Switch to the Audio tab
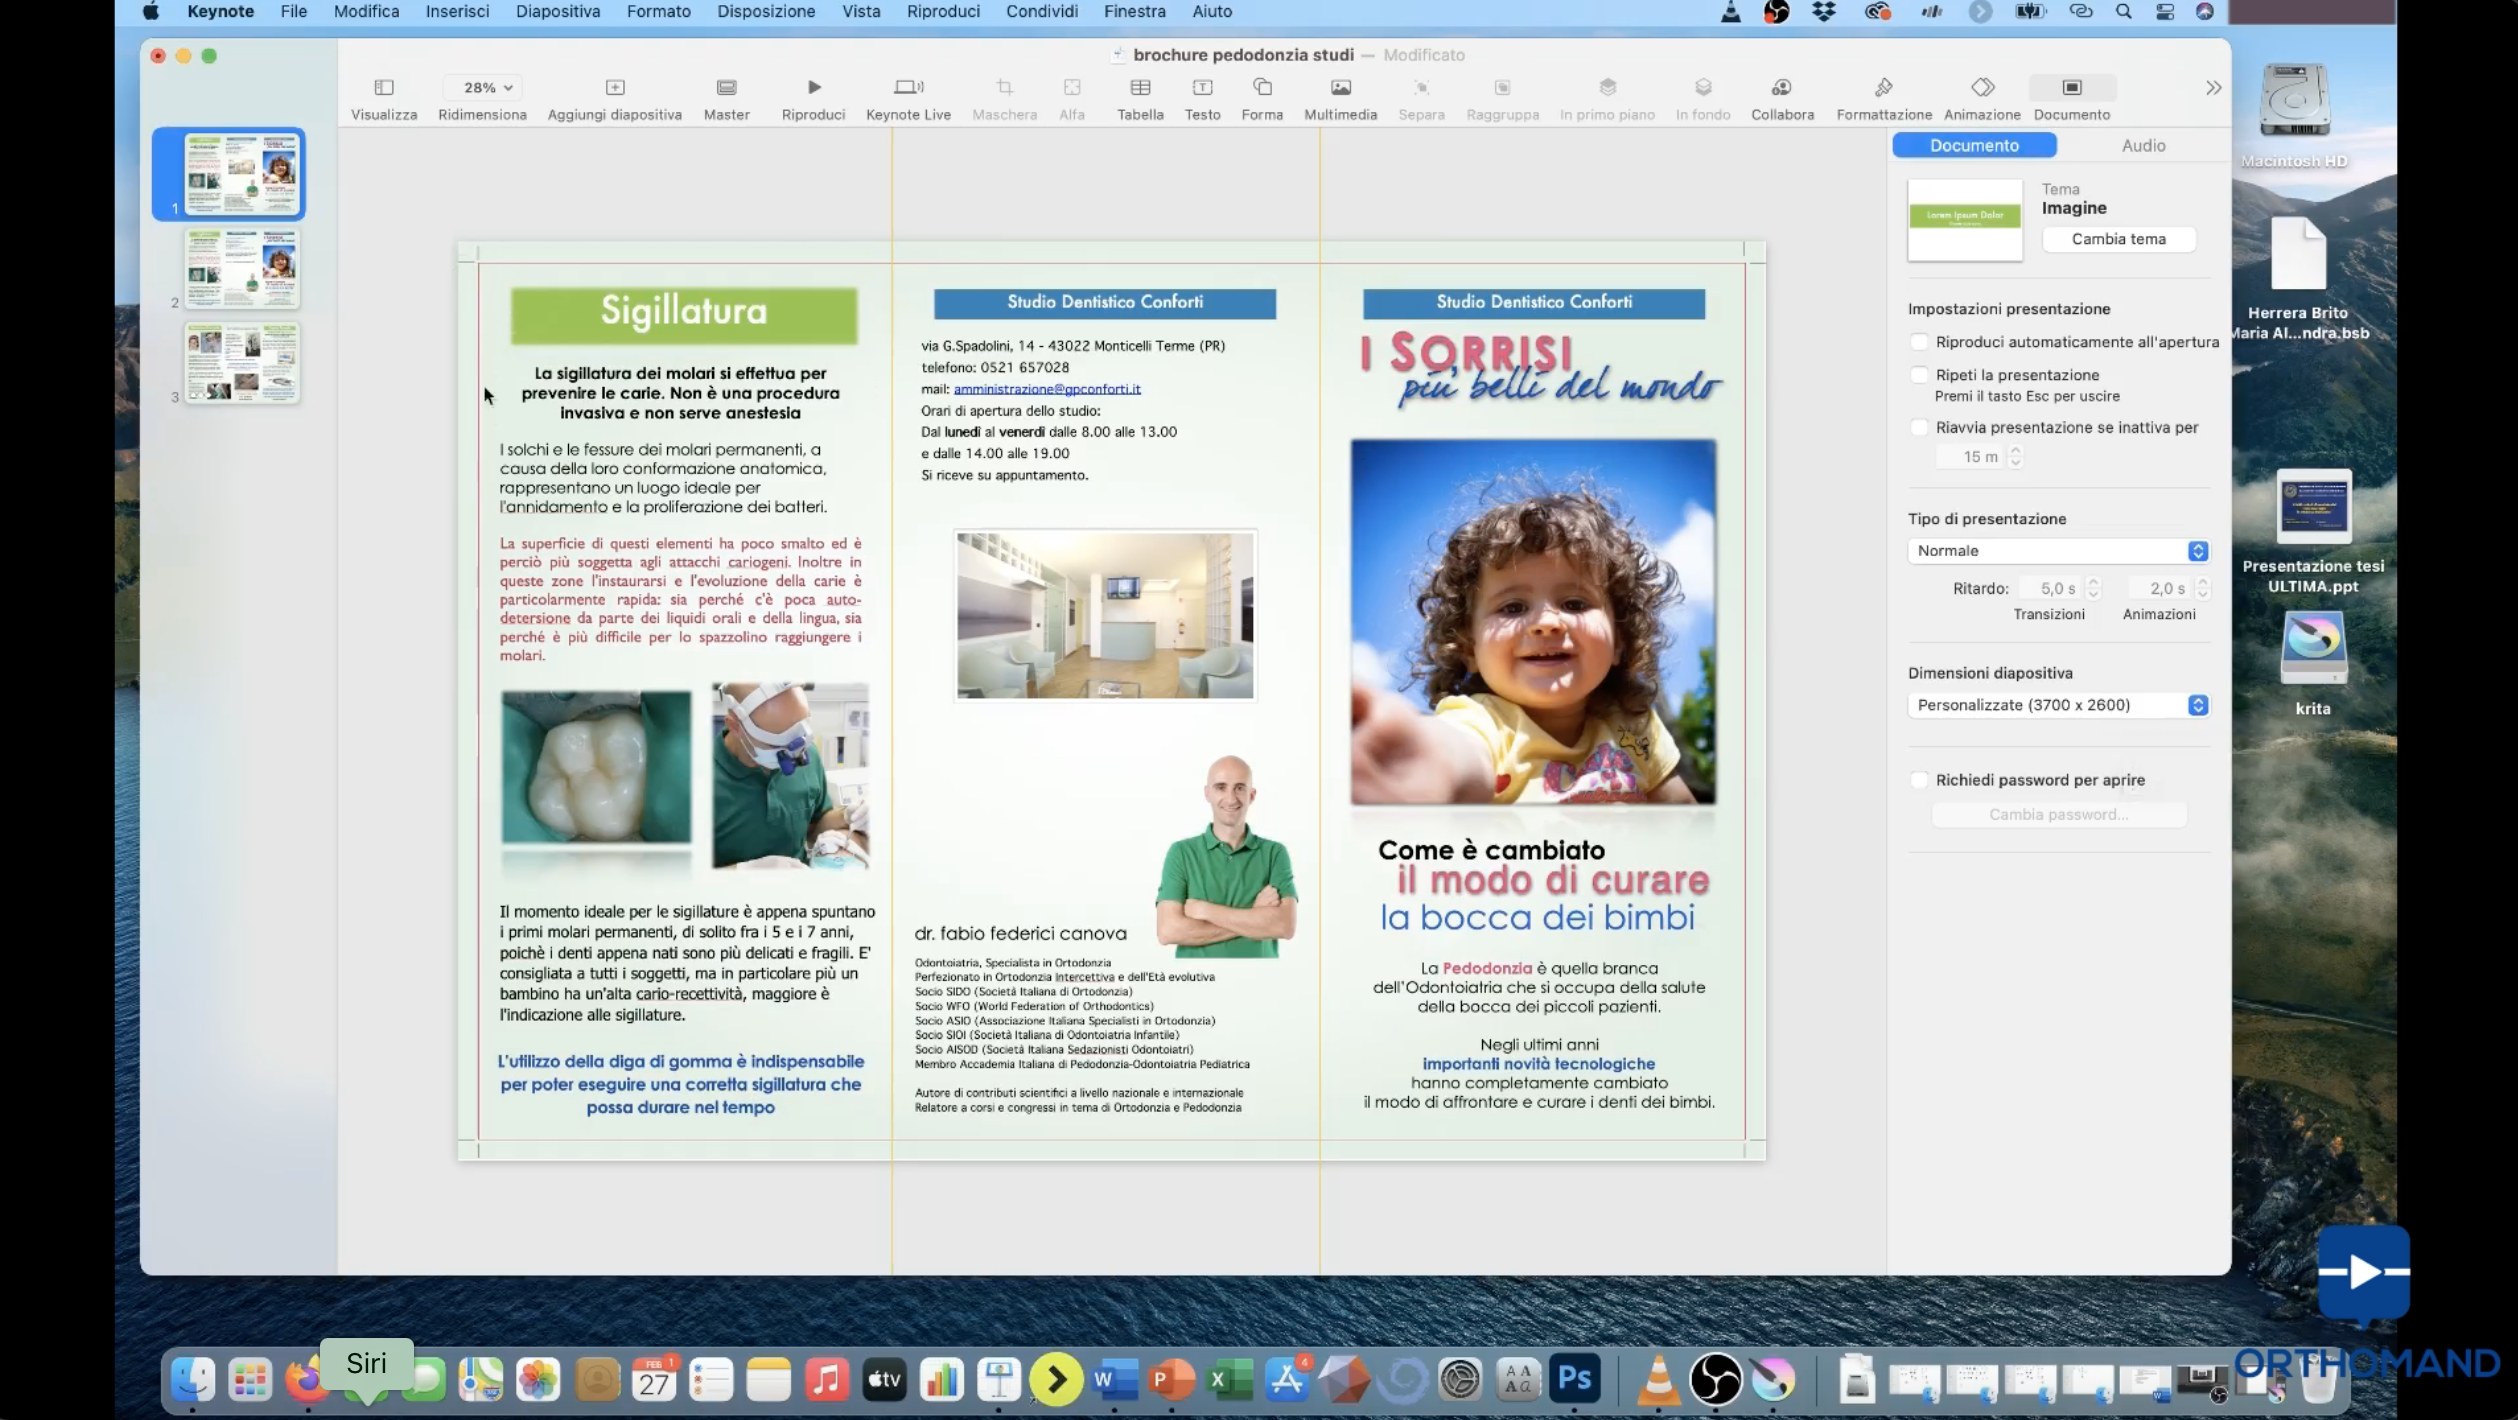The width and height of the screenshot is (2518, 1420). point(2143,146)
